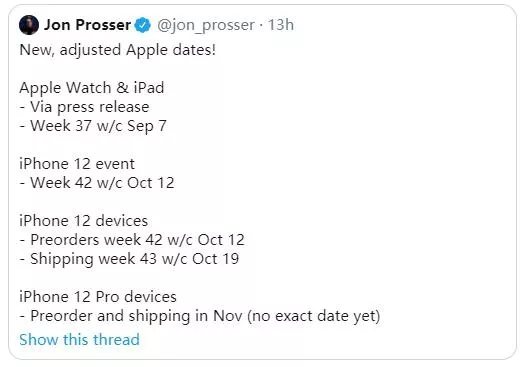Select the 'Preorders week 42 w/c Oct 12' line
The height and width of the screenshot is (367, 529).
(132, 240)
